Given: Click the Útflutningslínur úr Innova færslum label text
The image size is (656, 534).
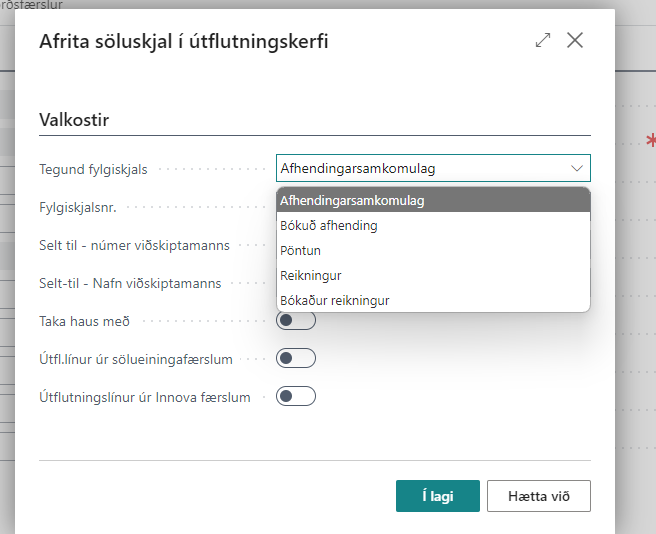Looking at the screenshot, I should pyautogui.click(x=145, y=397).
